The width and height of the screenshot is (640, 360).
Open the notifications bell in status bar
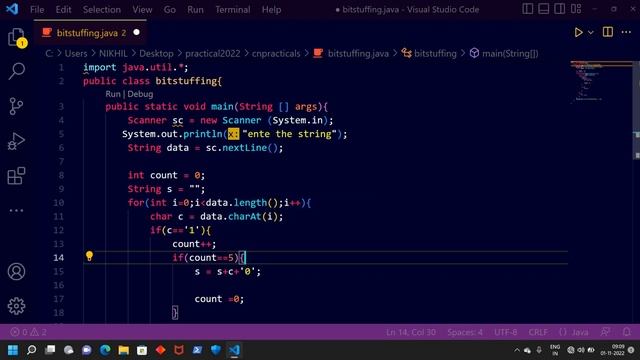click(627, 332)
